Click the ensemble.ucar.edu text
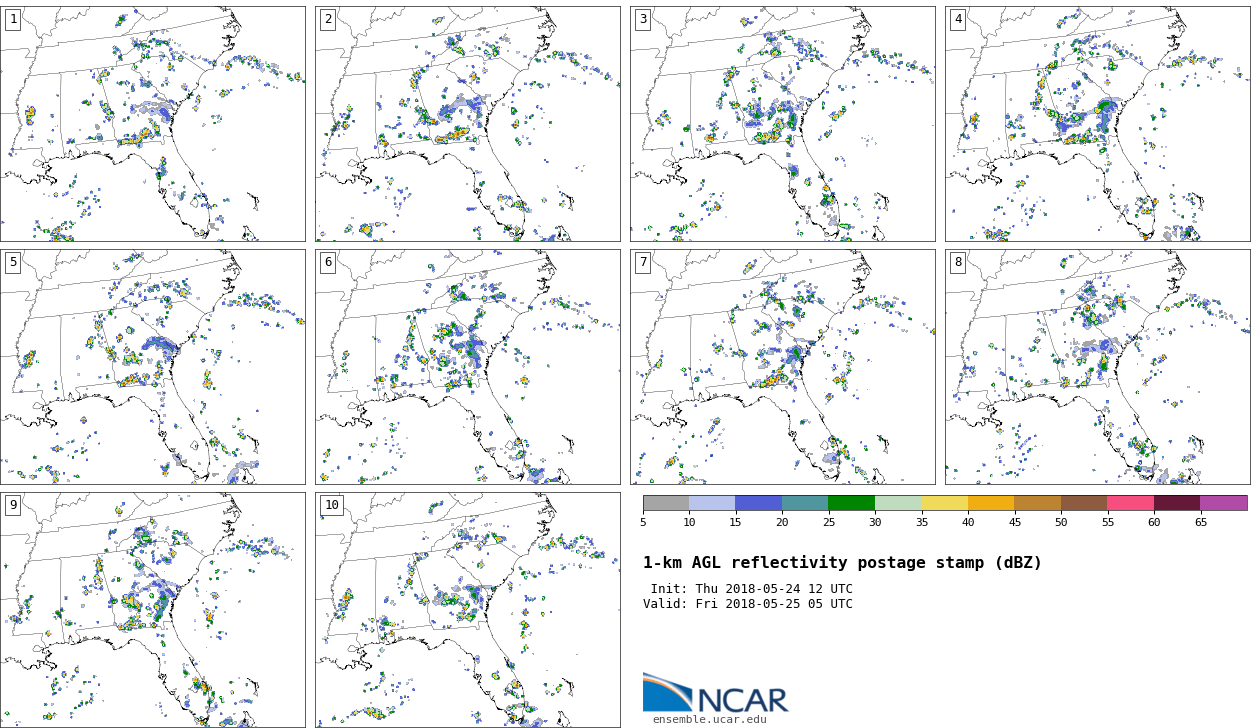The image size is (1260, 728). (x=710, y=719)
